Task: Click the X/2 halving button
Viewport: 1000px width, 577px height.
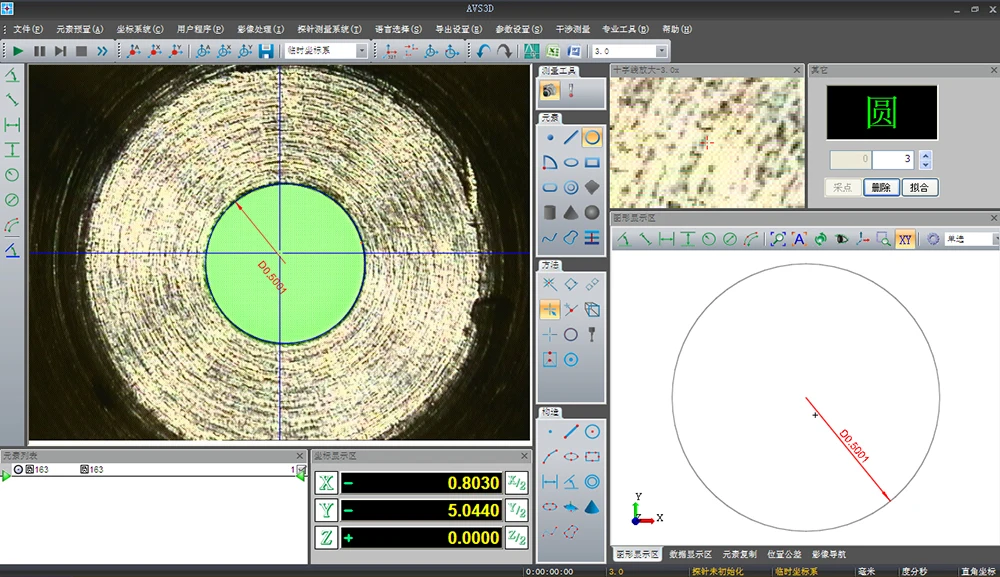Action: [516, 483]
